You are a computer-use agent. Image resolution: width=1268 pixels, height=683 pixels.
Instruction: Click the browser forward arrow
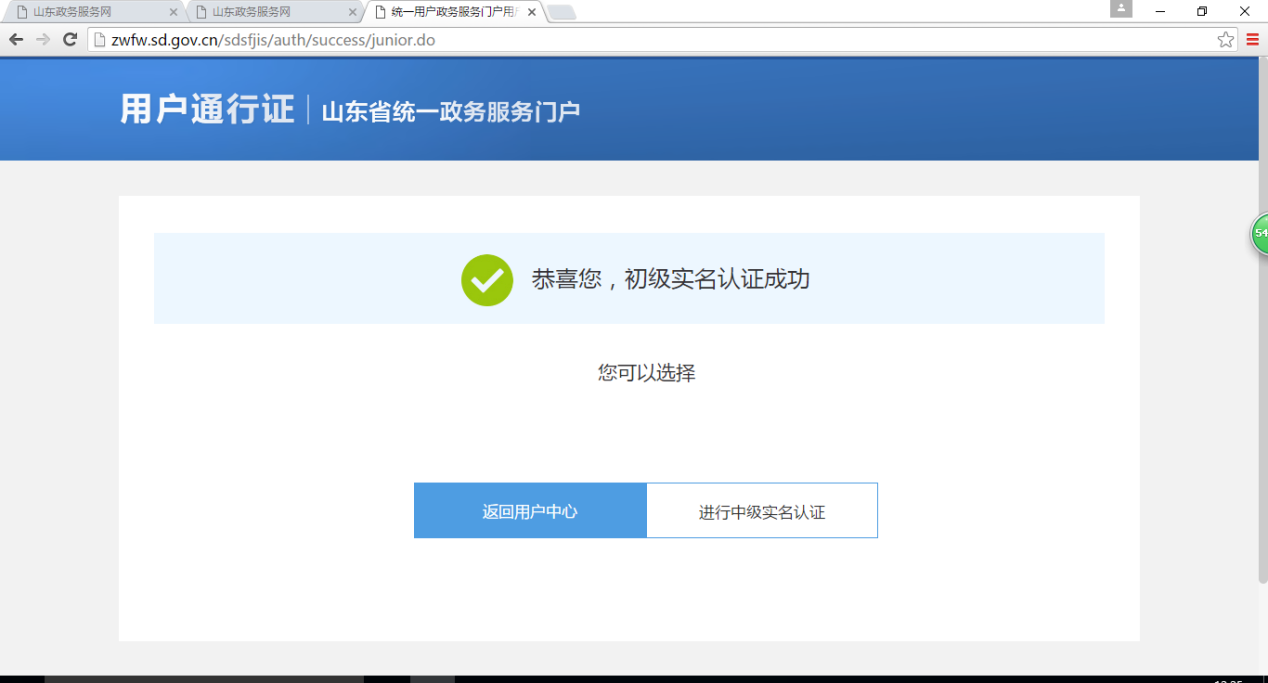coord(43,40)
